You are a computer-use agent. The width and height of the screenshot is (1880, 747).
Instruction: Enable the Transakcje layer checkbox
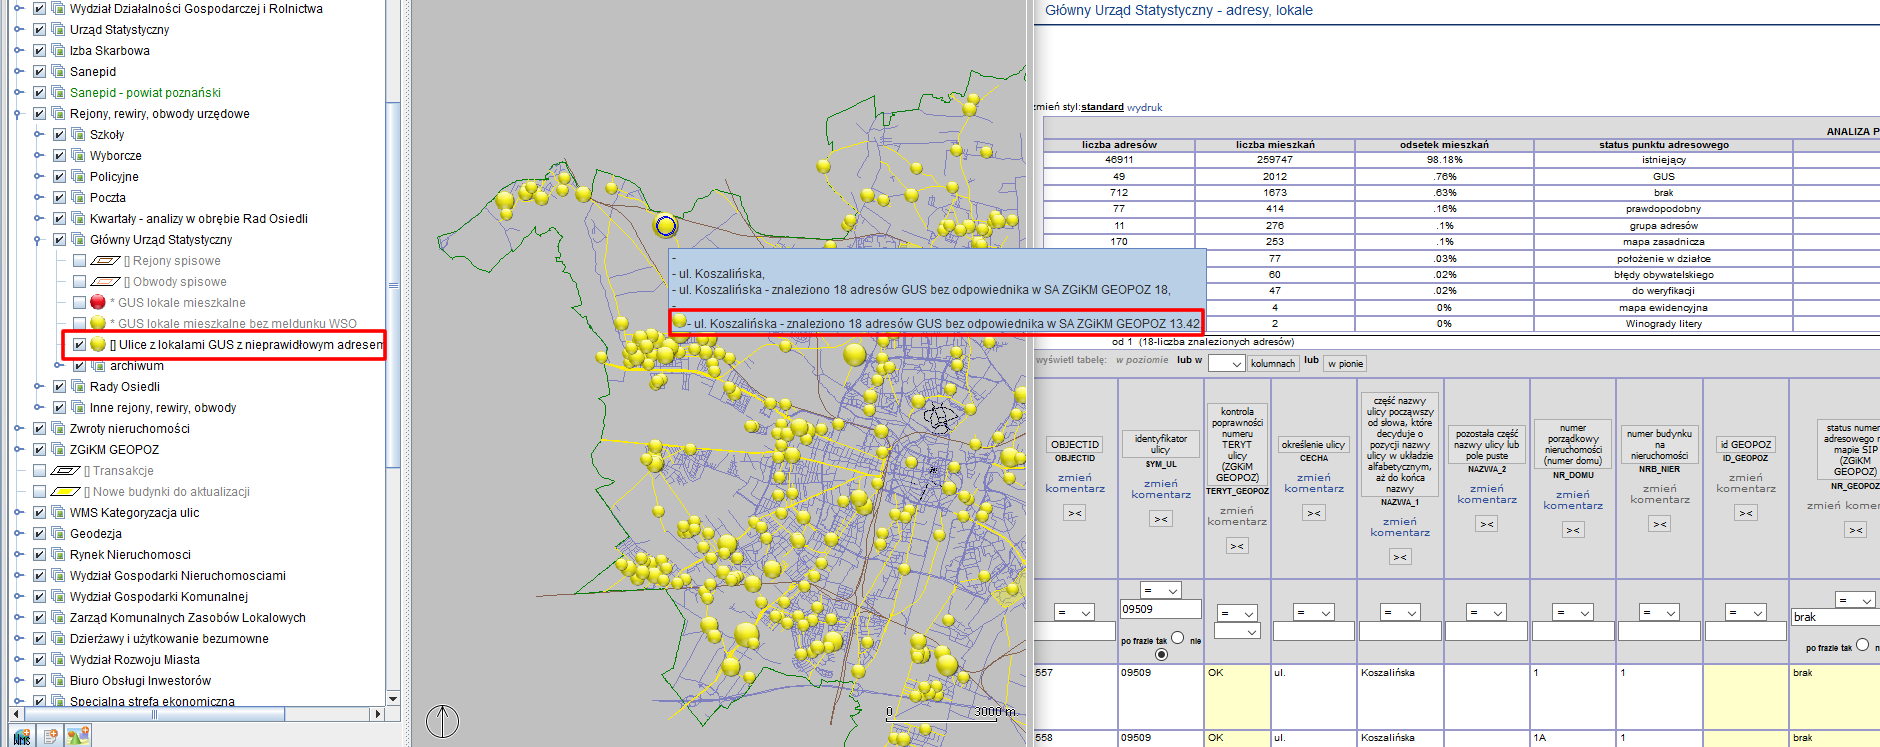[39, 471]
